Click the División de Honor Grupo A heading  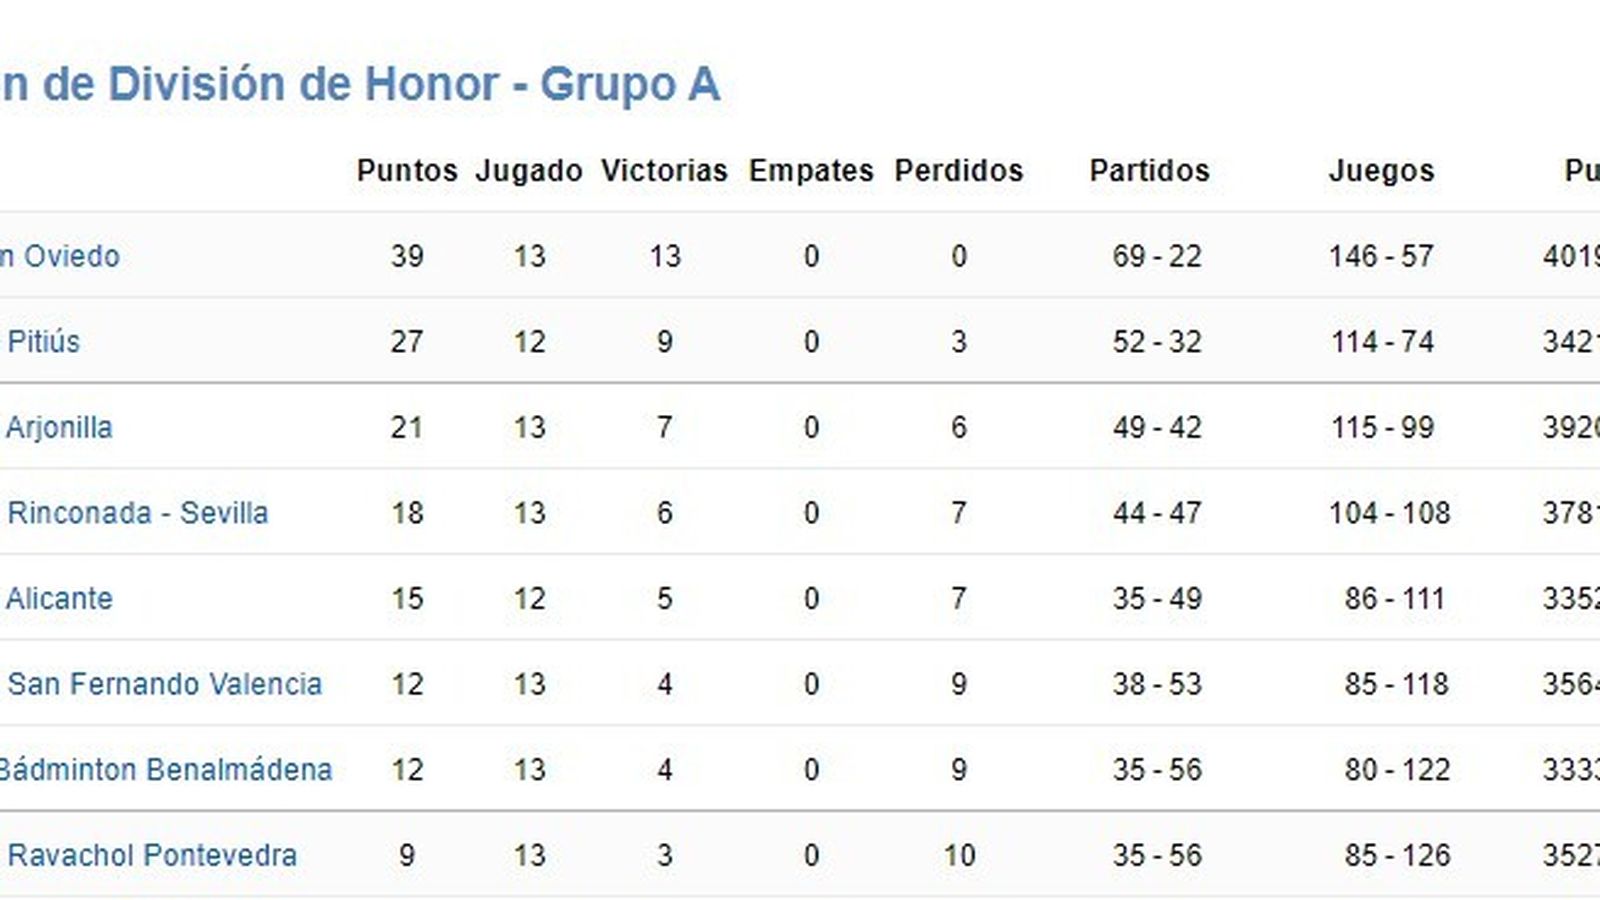pyautogui.click(x=360, y=85)
